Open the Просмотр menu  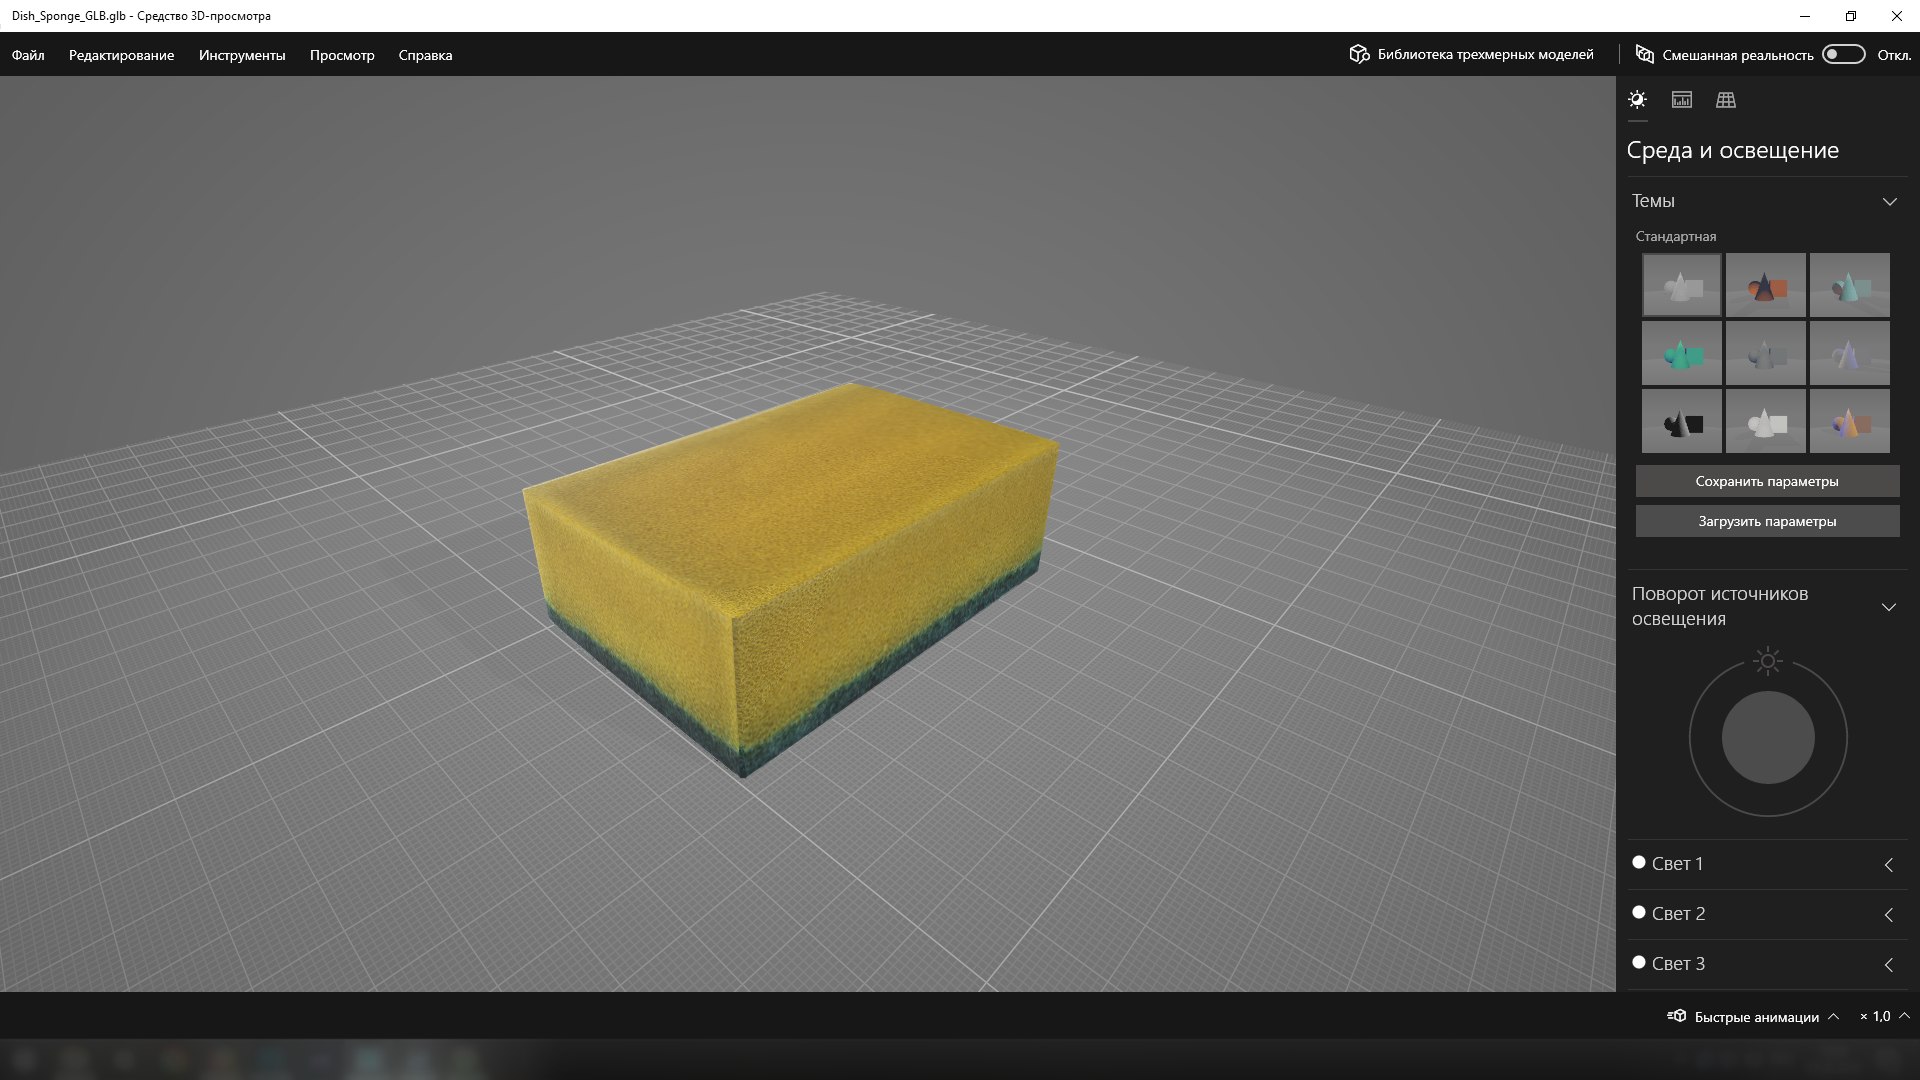[x=342, y=55]
